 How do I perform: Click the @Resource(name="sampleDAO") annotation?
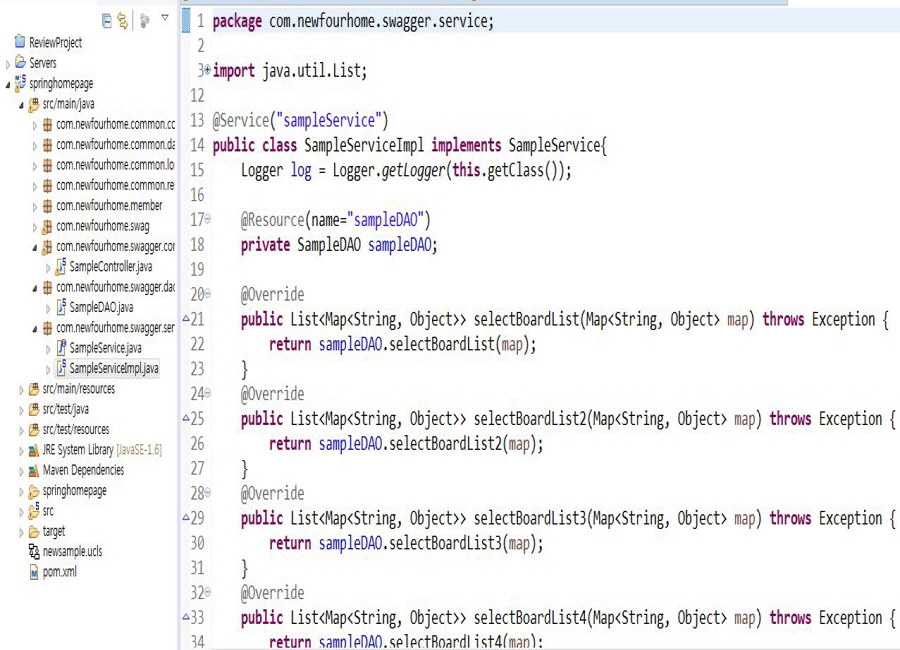[336, 220]
